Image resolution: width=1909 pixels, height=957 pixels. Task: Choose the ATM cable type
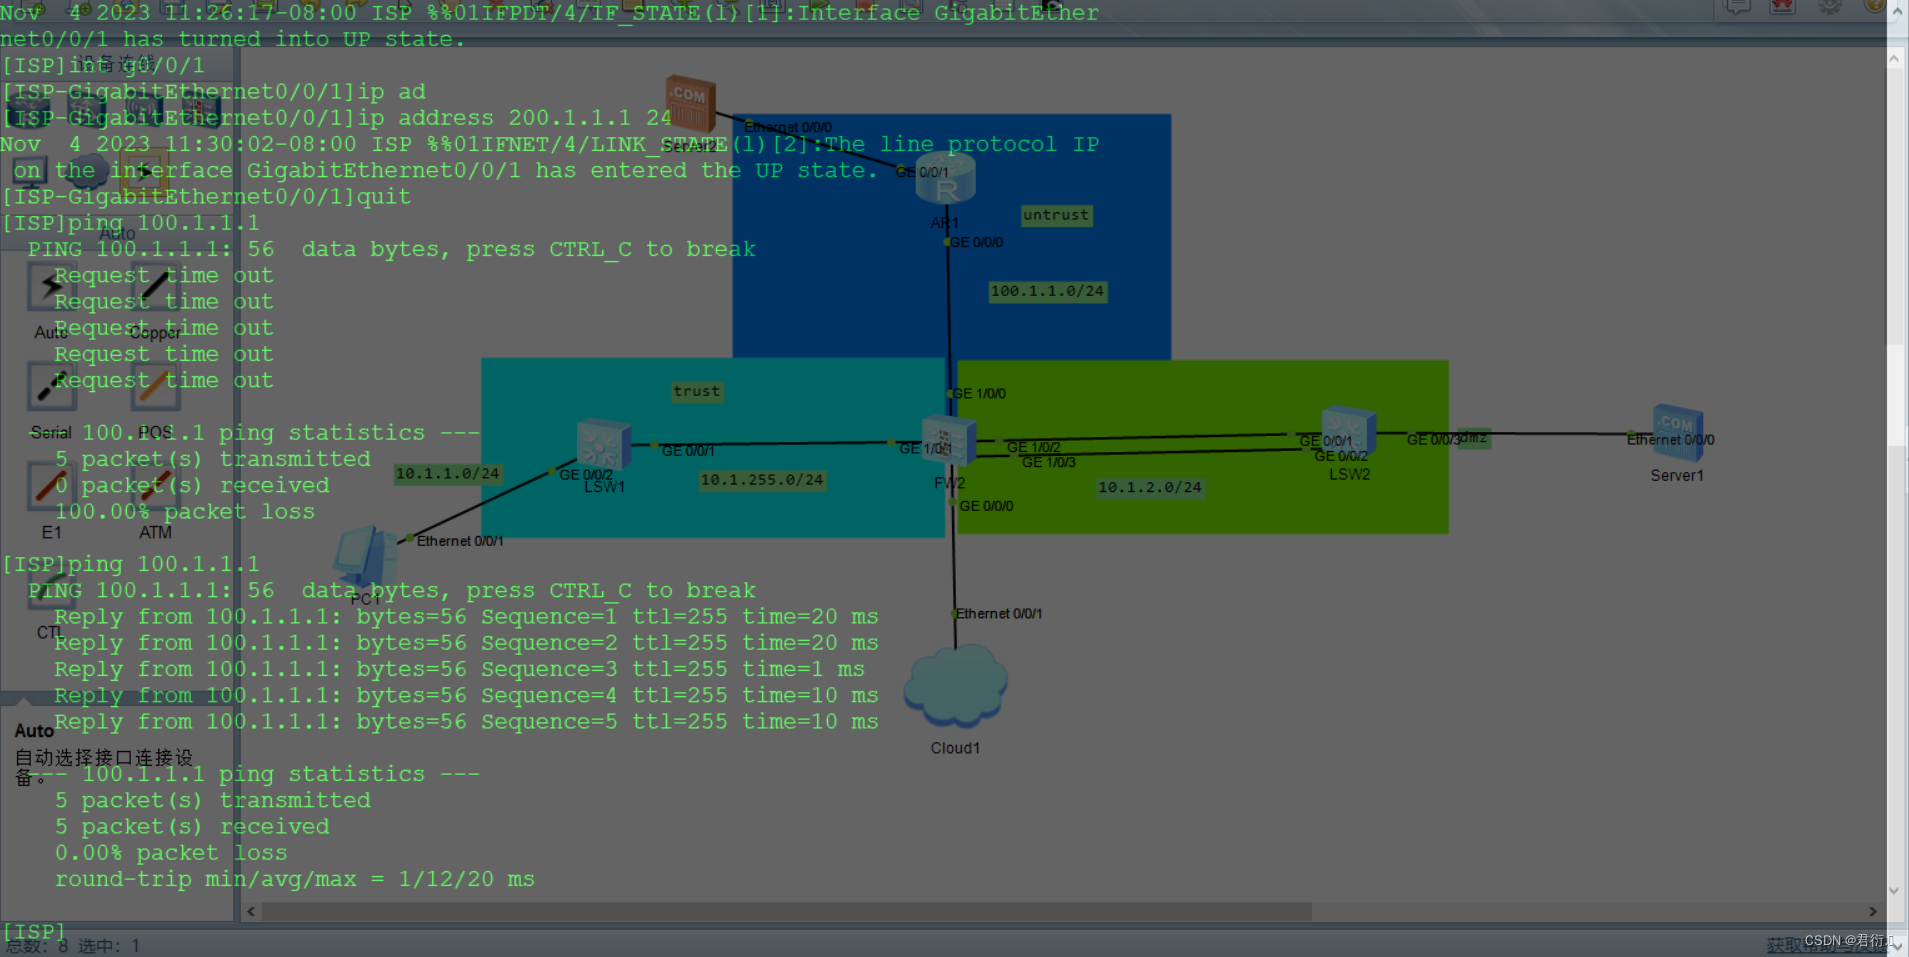pos(155,487)
